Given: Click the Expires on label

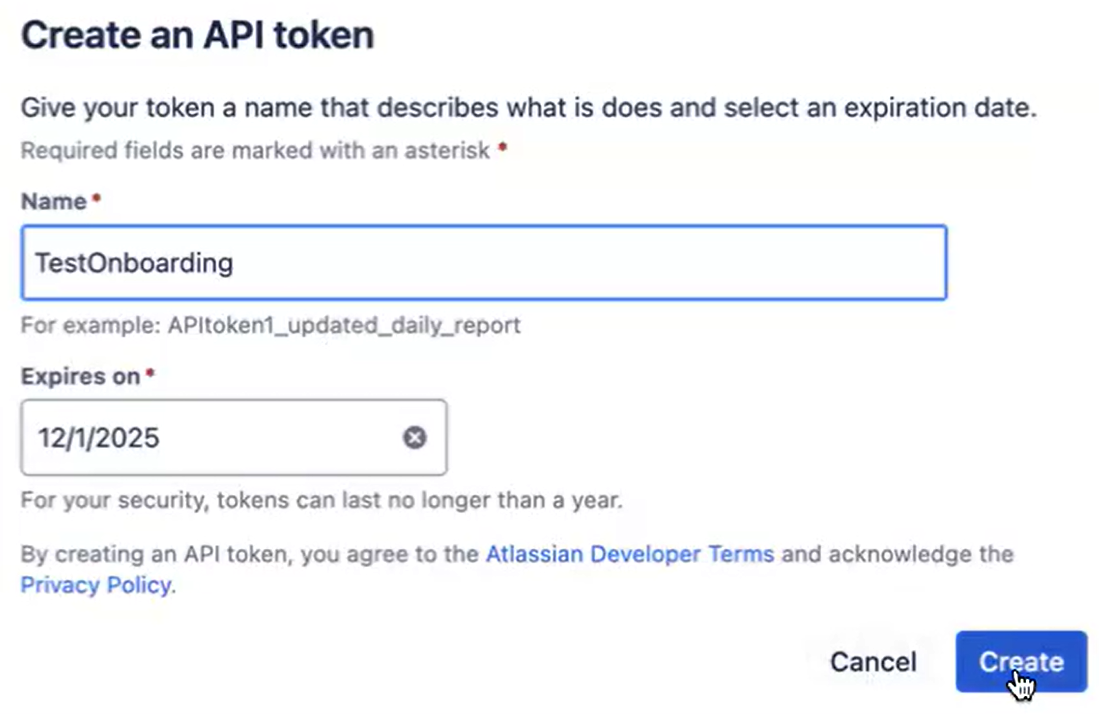Looking at the screenshot, I should pyautogui.click(x=79, y=376).
